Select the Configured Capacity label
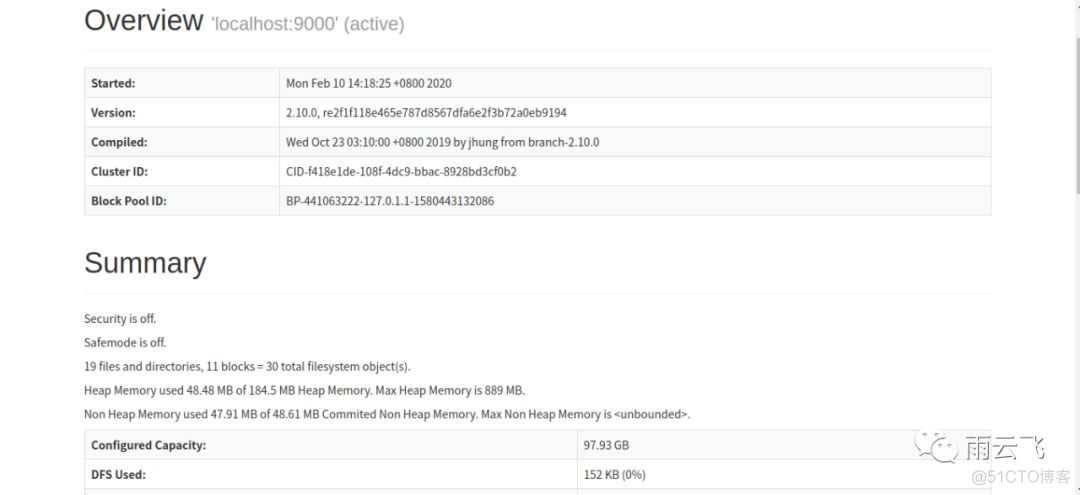 point(148,445)
